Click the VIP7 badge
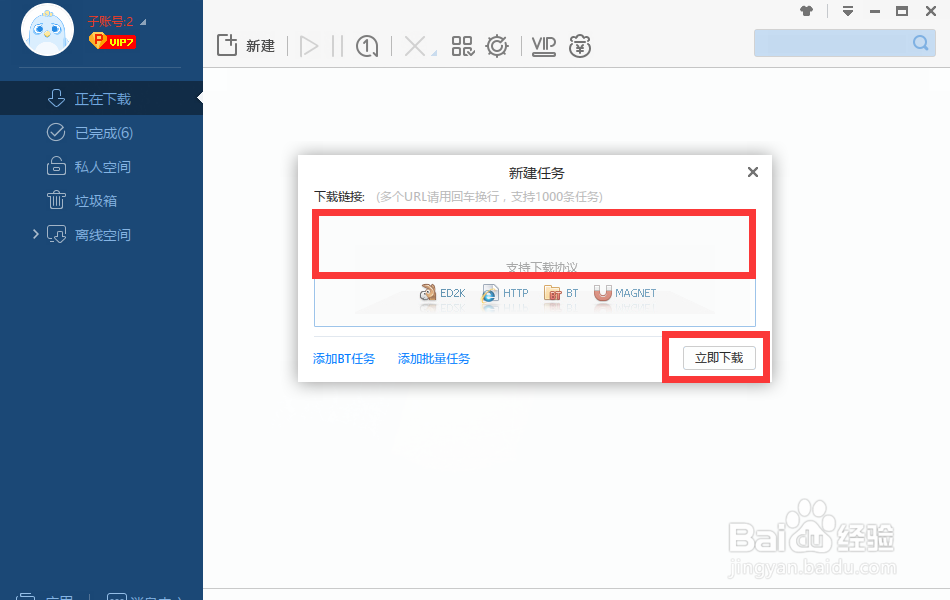Viewport: 950px width, 600px height. tap(112, 41)
